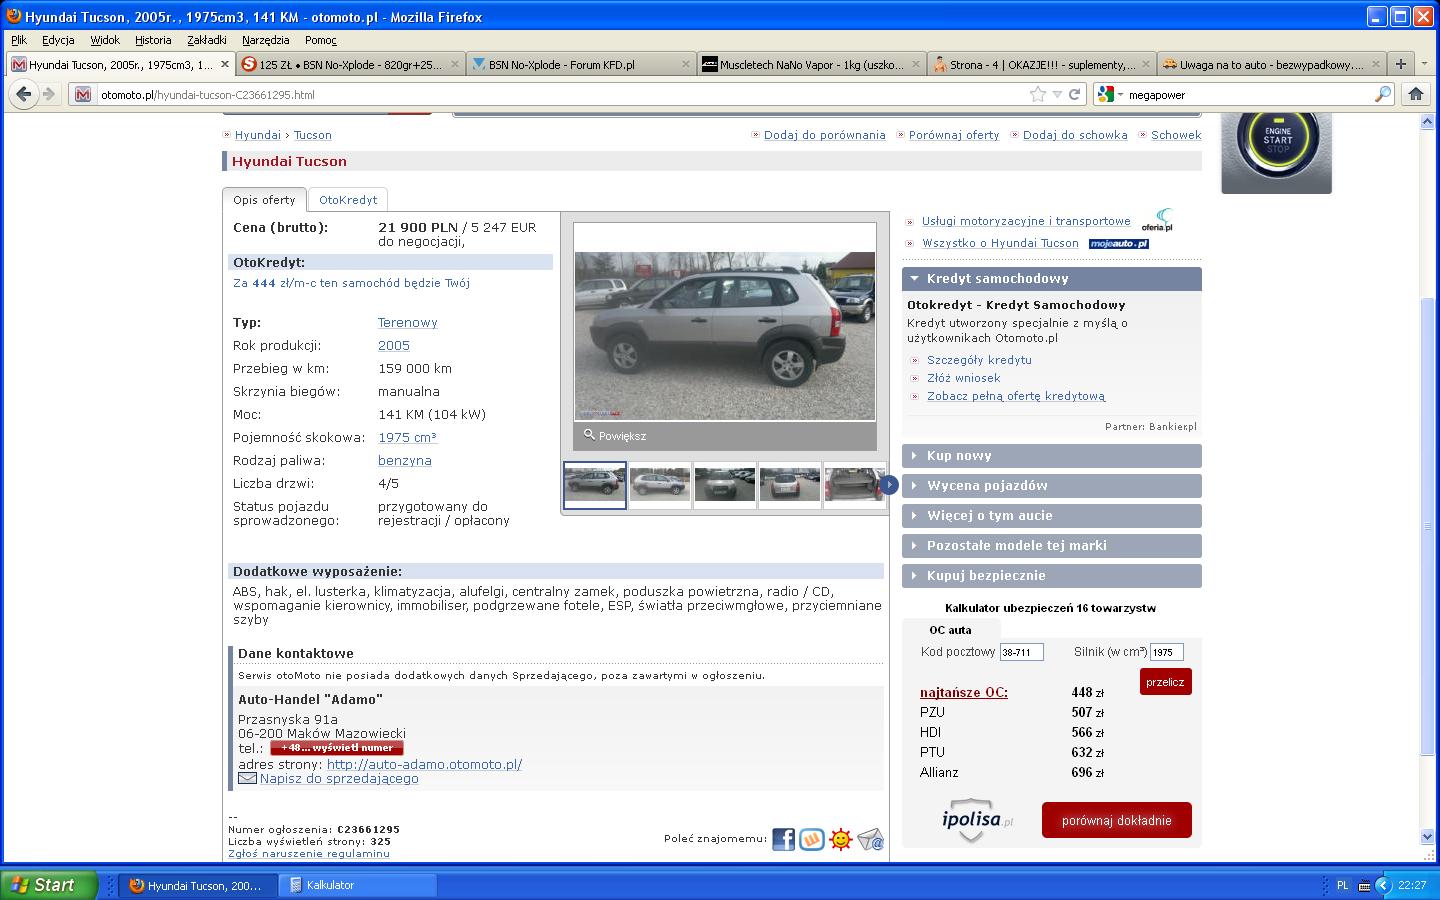The height and width of the screenshot is (900, 1440).
Task: Expand hidden system tray icons arrow
Action: pyautogui.click(x=1383, y=885)
